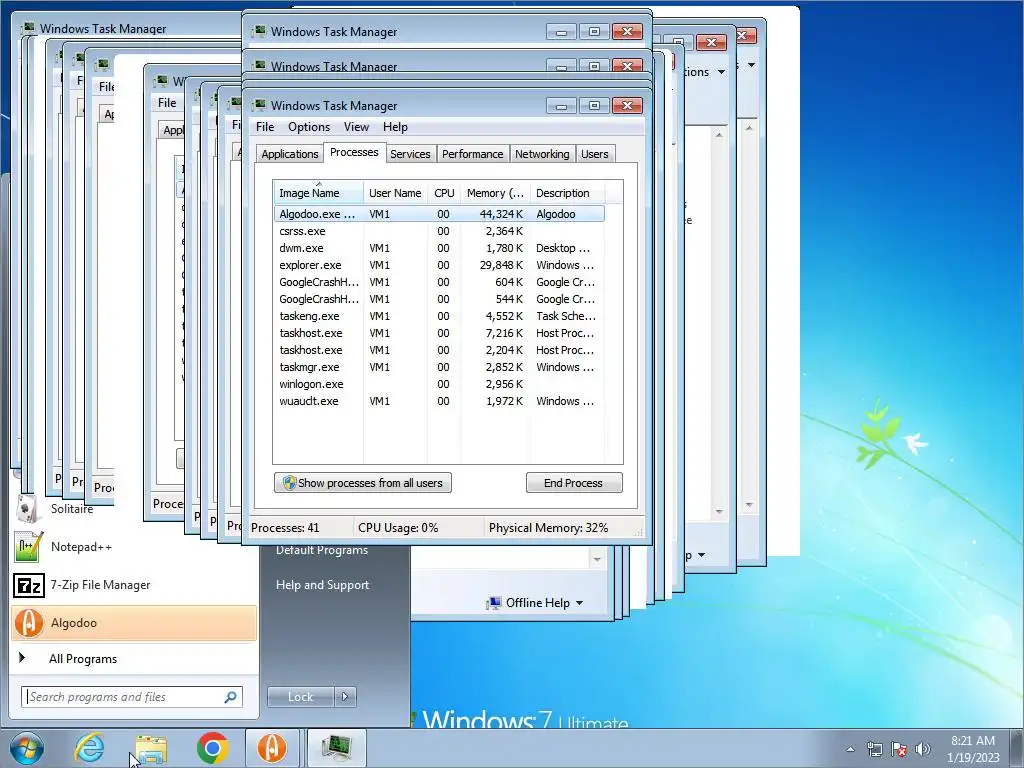Launch 7-Zip File Manager from Start menu
Image resolution: width=1024 pixels, height=768 pixels.
(x=134, y=584)
